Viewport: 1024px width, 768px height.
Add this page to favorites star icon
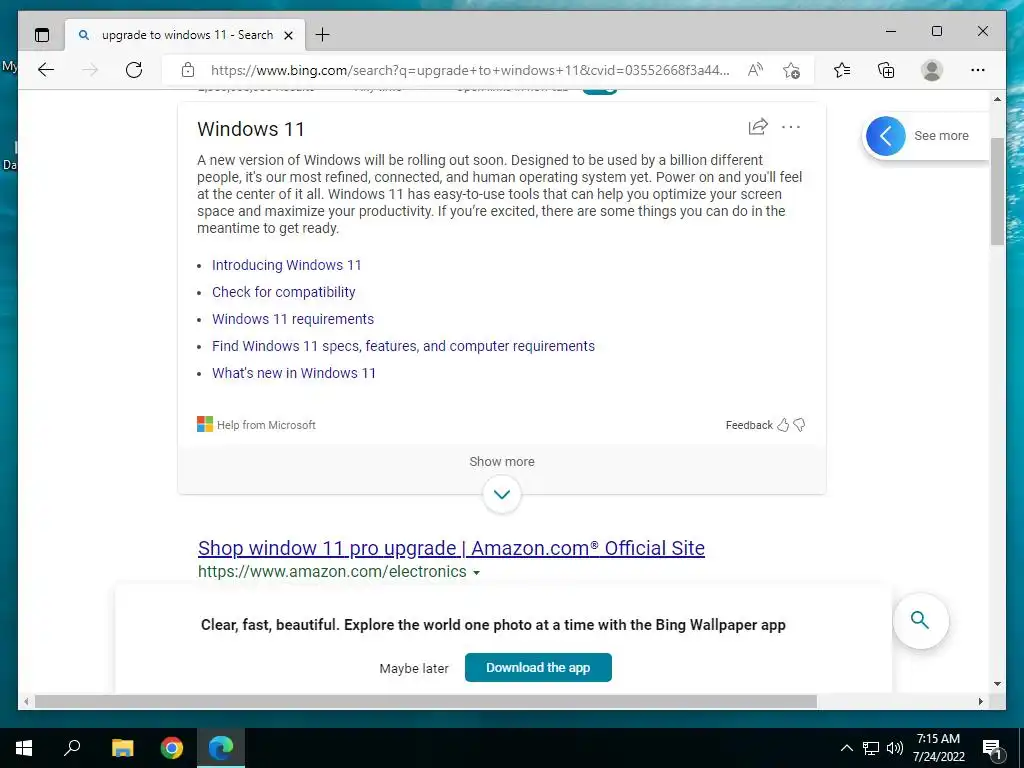[x=792, y=70]
